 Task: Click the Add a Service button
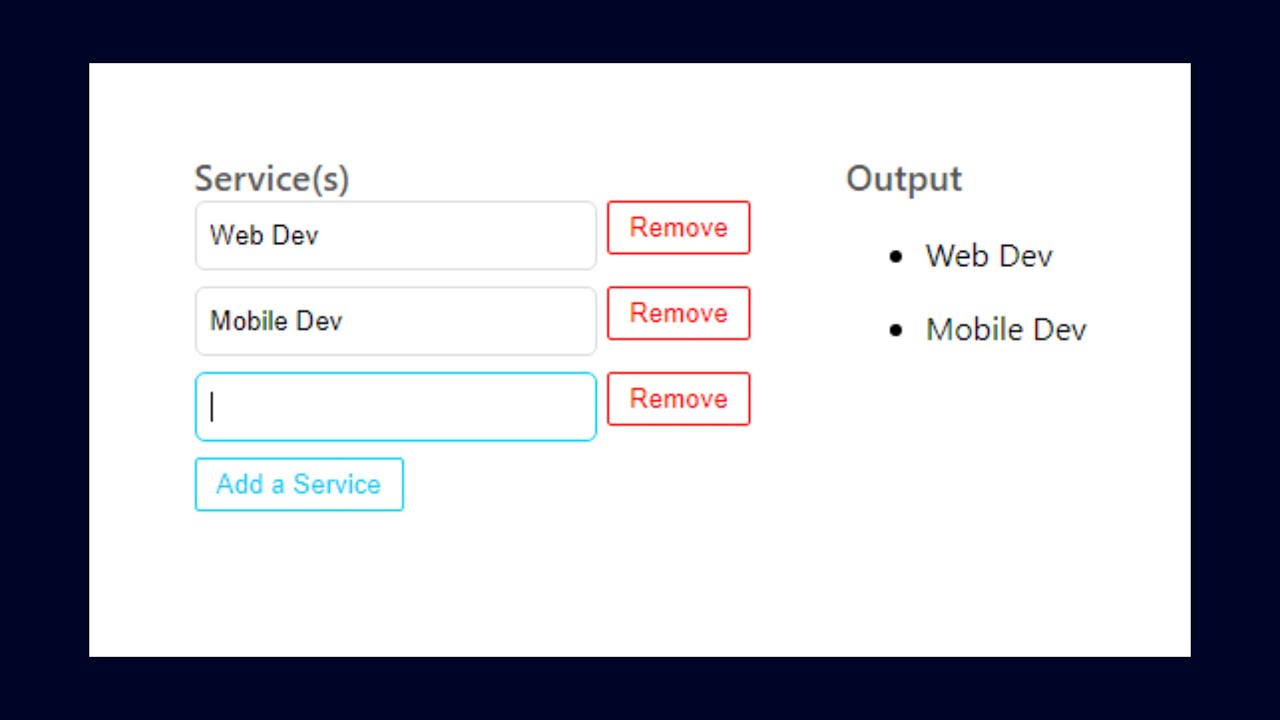pyautogui.click(x=299, y=485)
